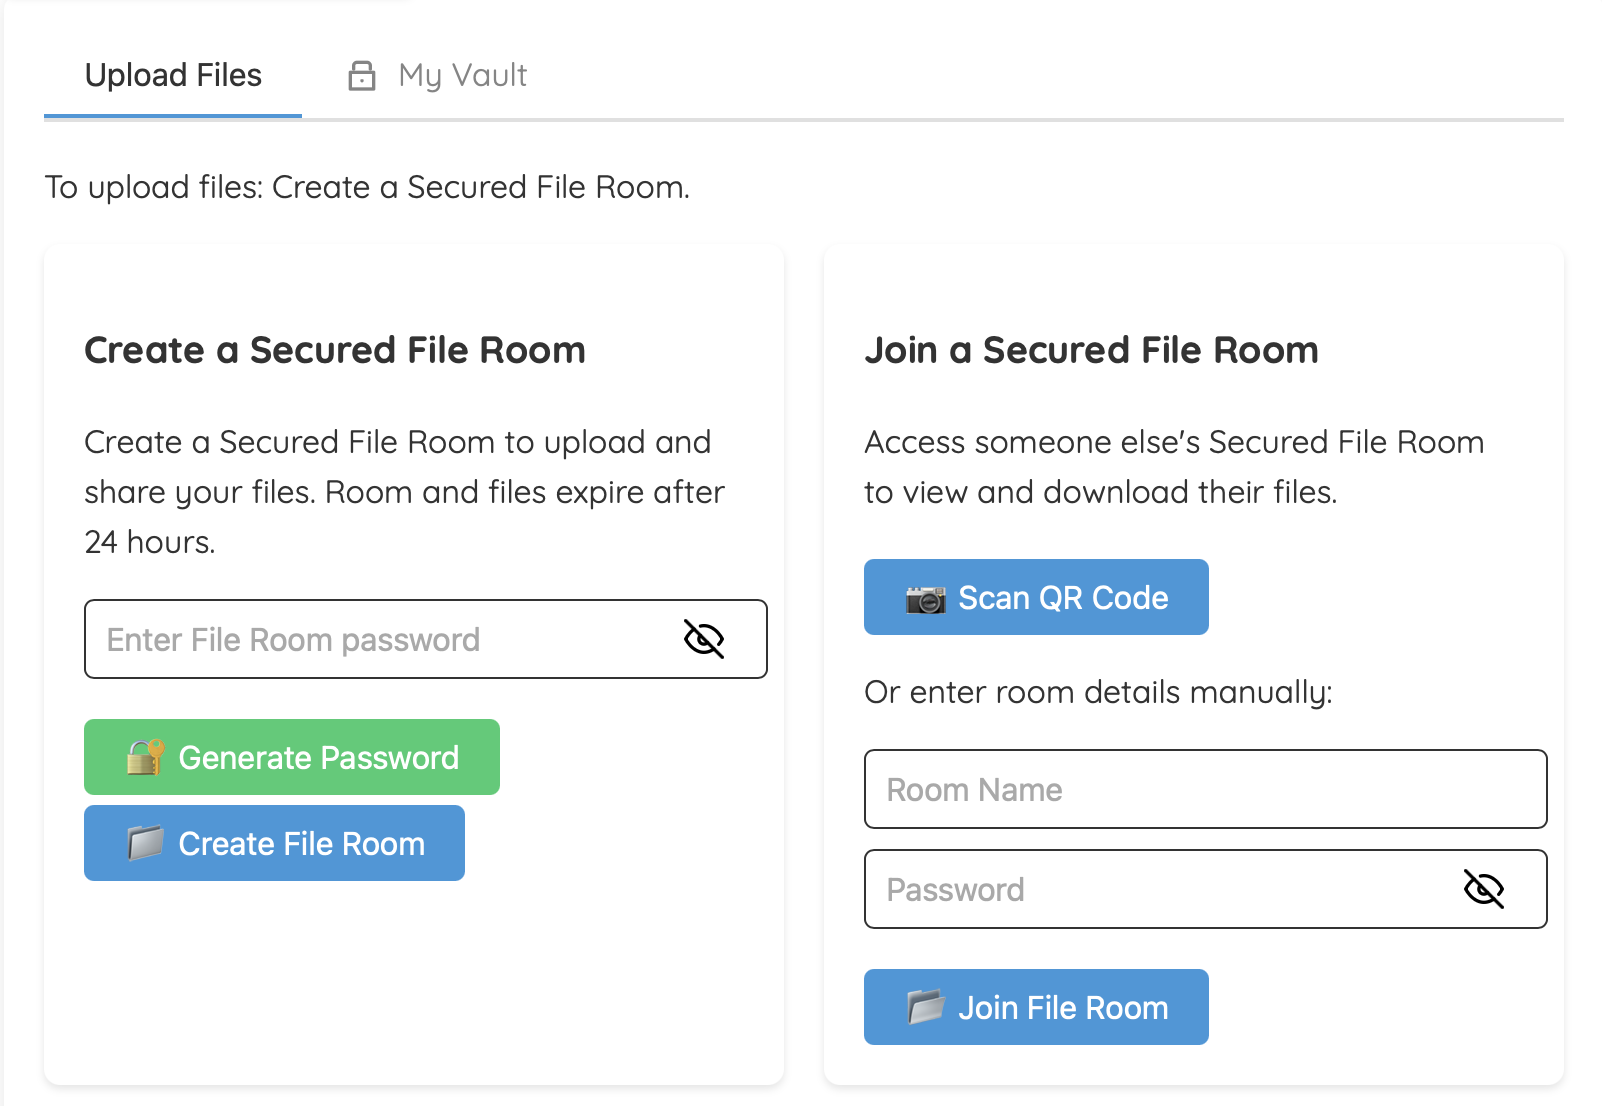Click the eye icon in File Room password field
The height and width of the screenshot is (1106, 1602).
pos(706,640)
